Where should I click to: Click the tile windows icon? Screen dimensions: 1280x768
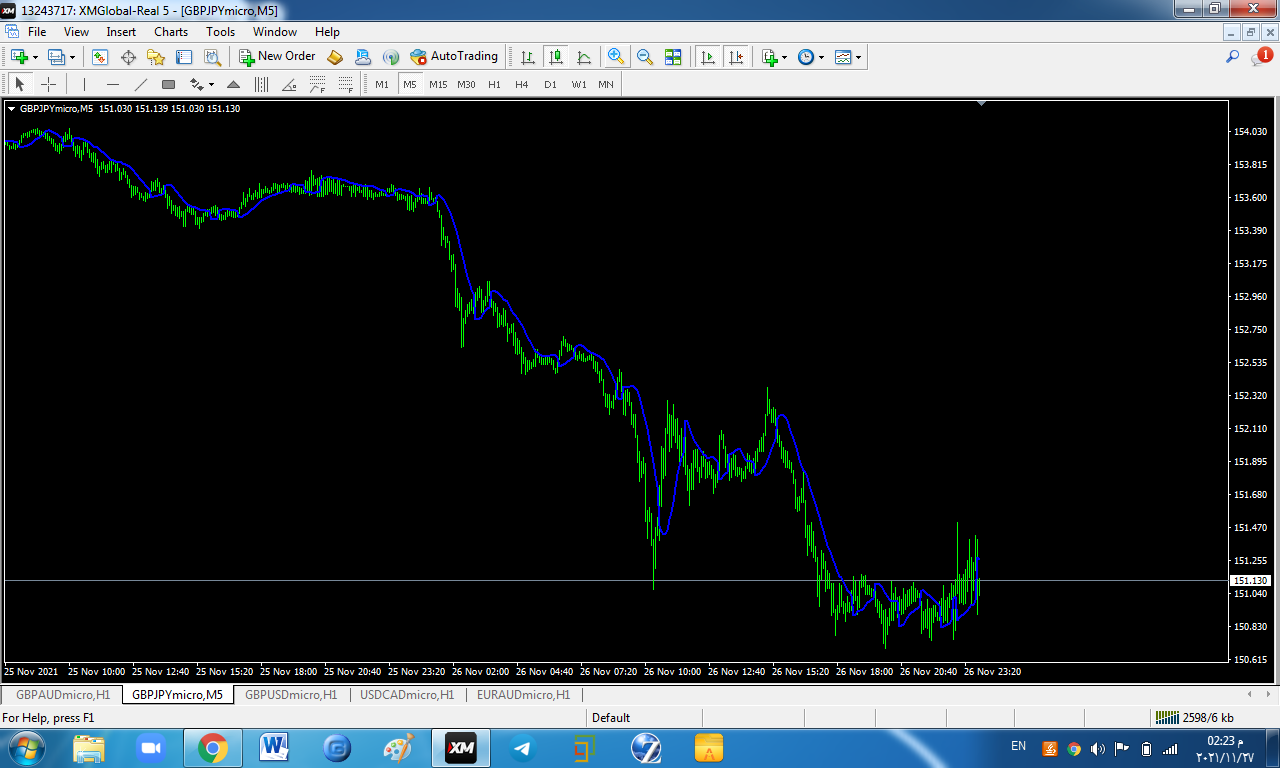(673, 57)
